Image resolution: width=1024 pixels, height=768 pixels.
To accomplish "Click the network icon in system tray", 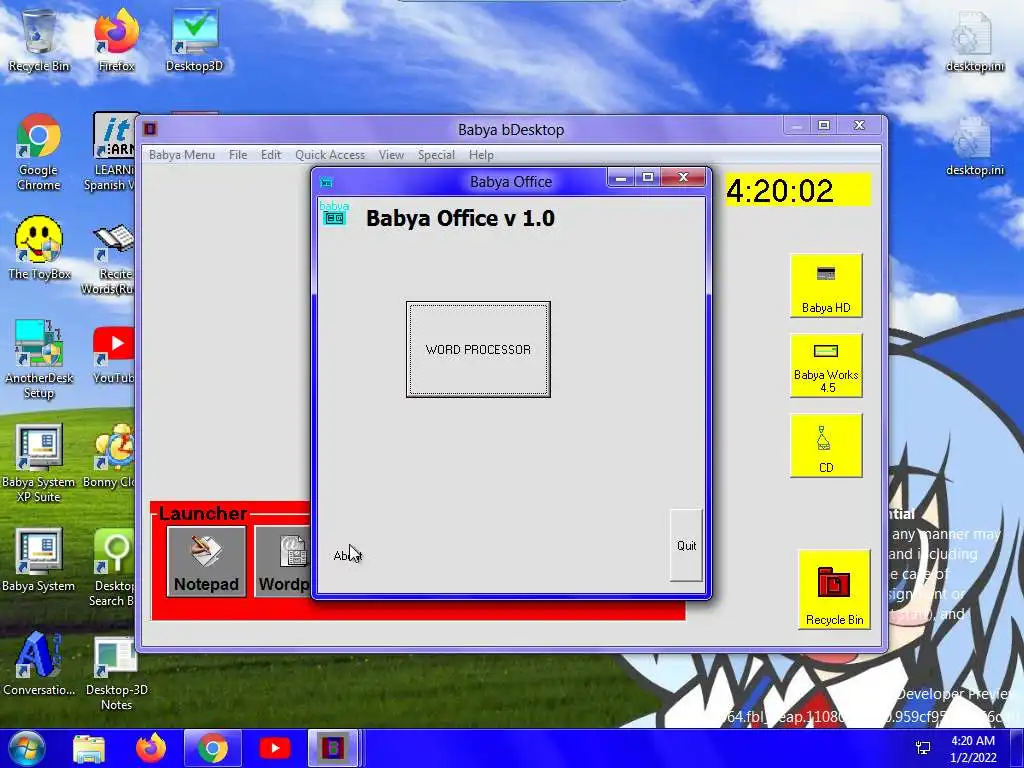I will [x=923, y=748].
